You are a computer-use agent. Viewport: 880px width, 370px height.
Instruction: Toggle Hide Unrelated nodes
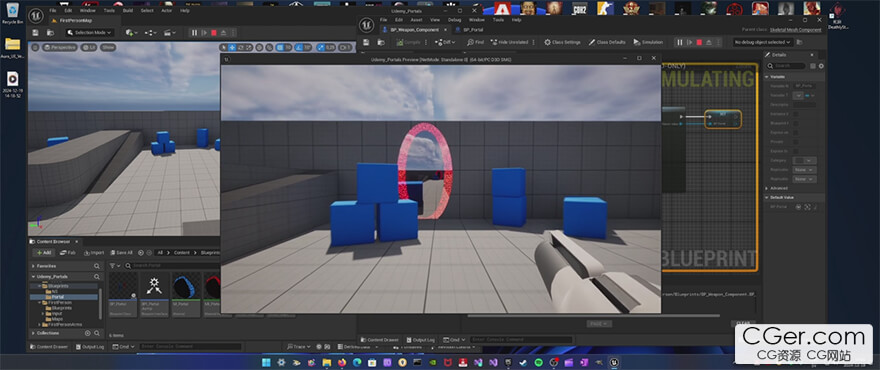pos(509,42)
